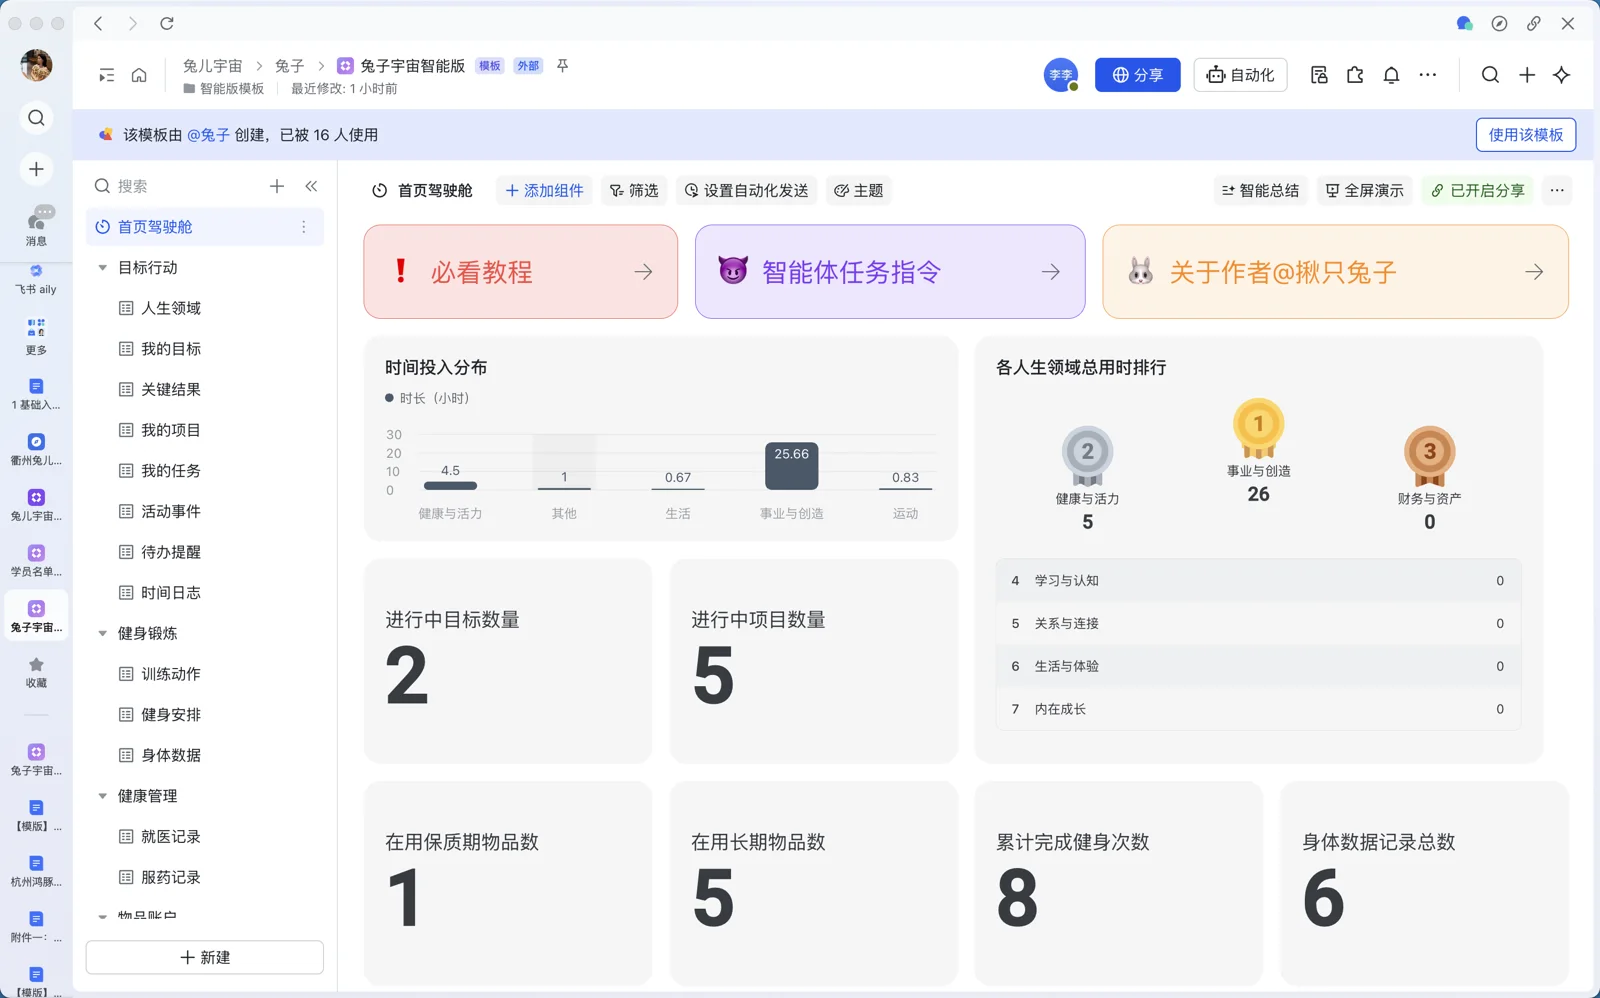1600x998 pixels.
Task: Open the plugin puzzle icon
Action: pyautogui.click(x=1355, y=75)
